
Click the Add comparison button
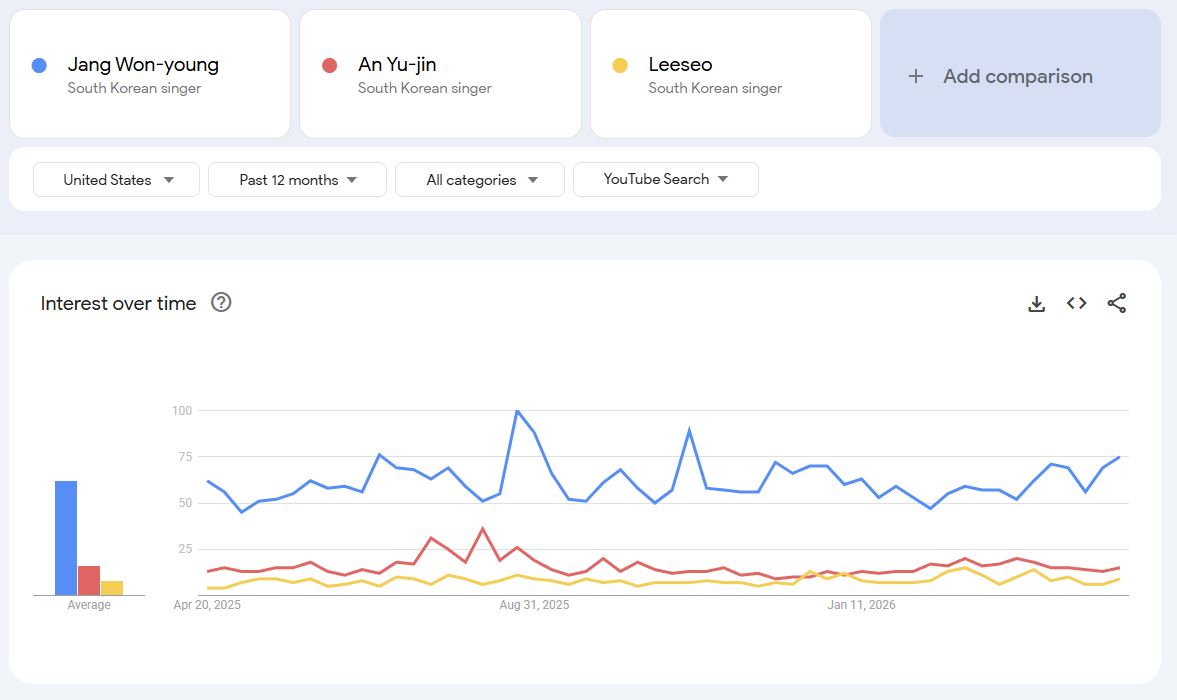tap(1020, 74)
